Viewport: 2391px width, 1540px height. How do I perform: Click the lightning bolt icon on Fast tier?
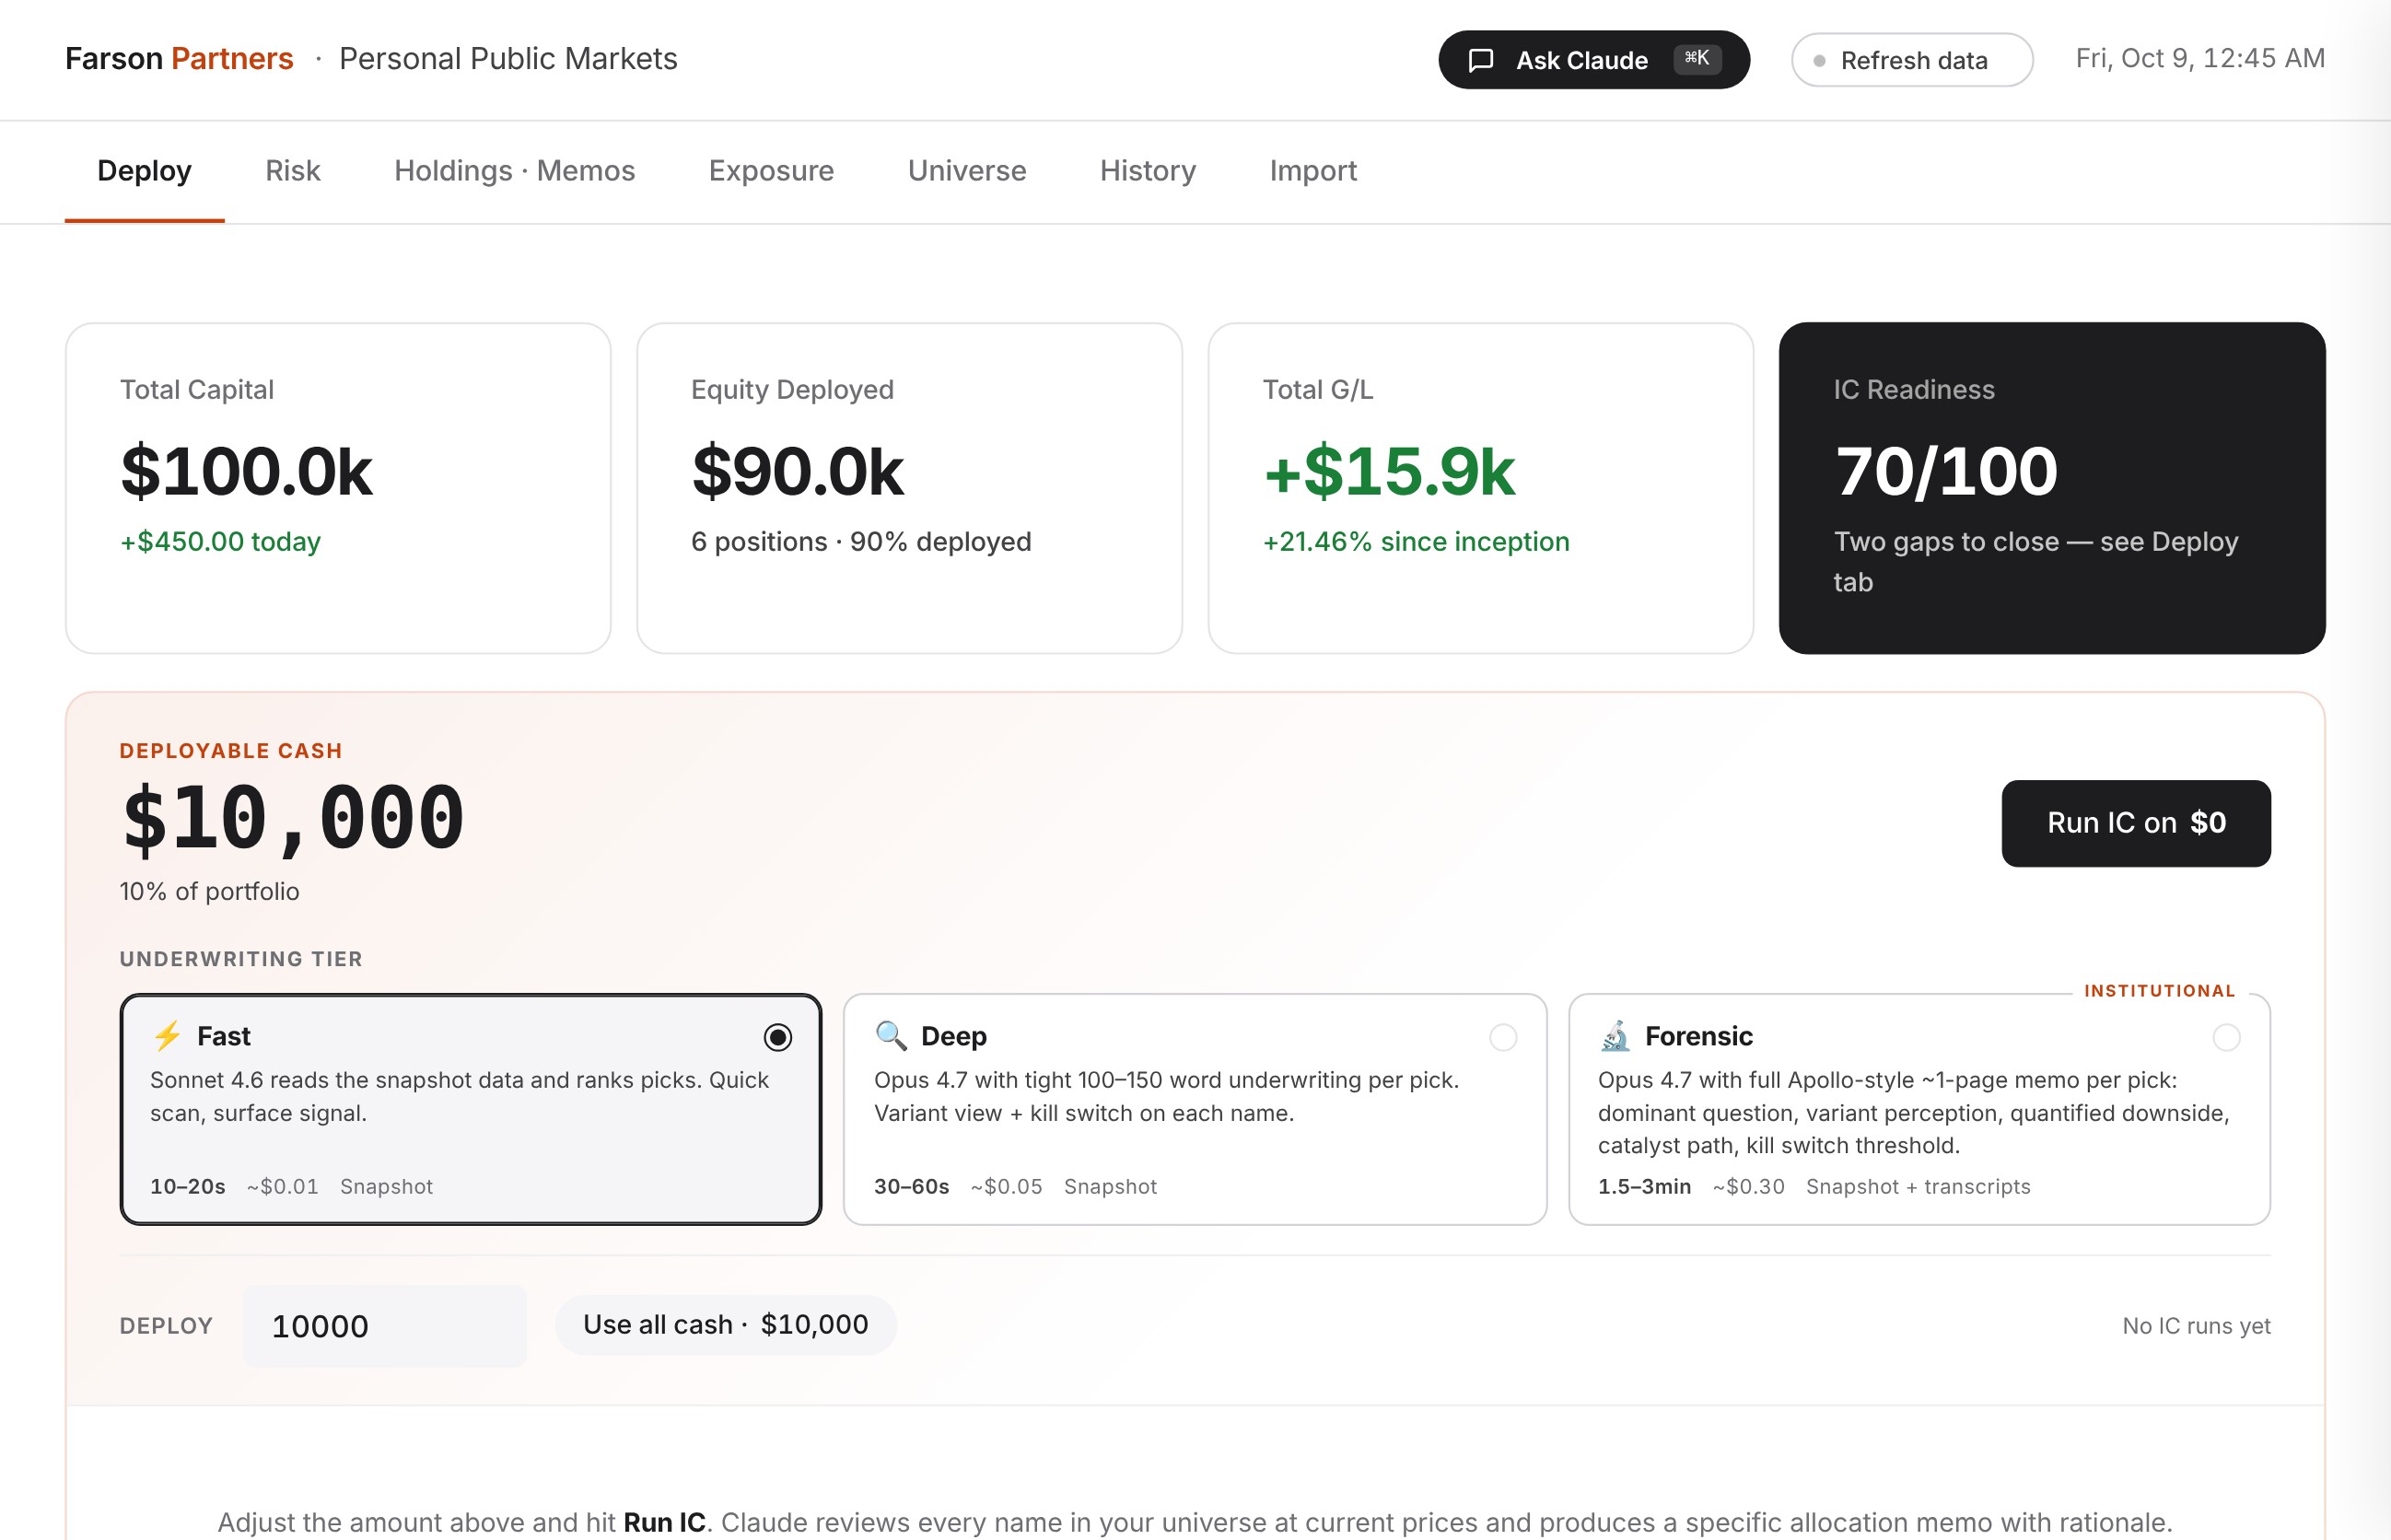167,1036
